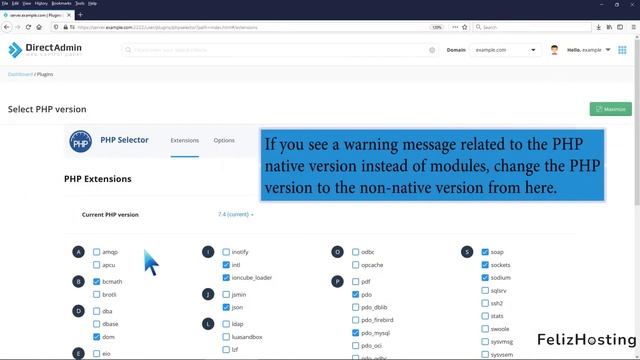Open the DirectAdmin apps grid icon

pyautogui.click(x=622, y=50)
